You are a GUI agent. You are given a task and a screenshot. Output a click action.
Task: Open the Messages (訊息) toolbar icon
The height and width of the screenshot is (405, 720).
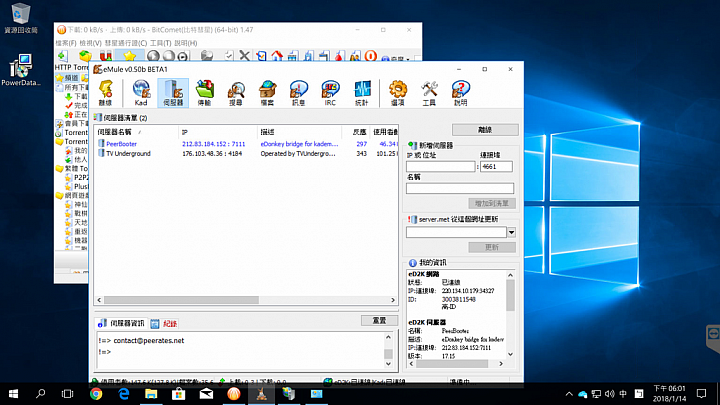click(x=298, y=93)
